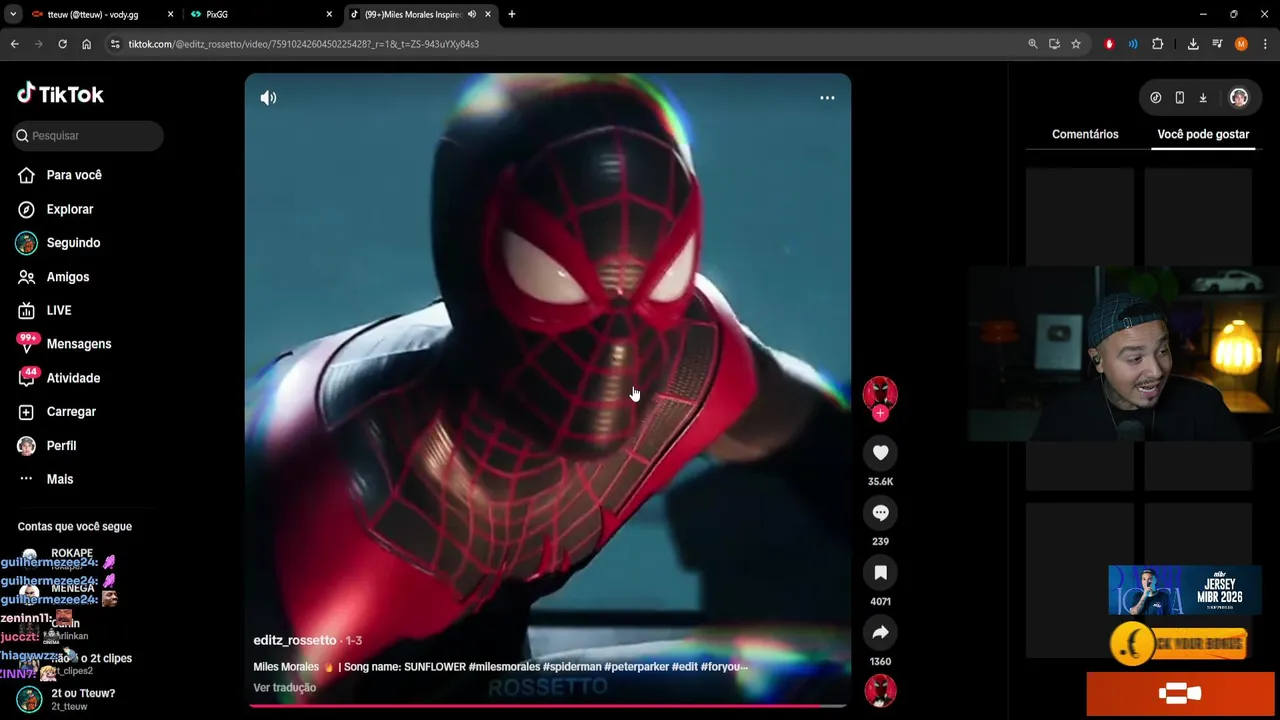Image resolution: width=1280 pixels, height=720 pixels.
Task: Focus the Pesquisar search field
Action: click(88, 136)
